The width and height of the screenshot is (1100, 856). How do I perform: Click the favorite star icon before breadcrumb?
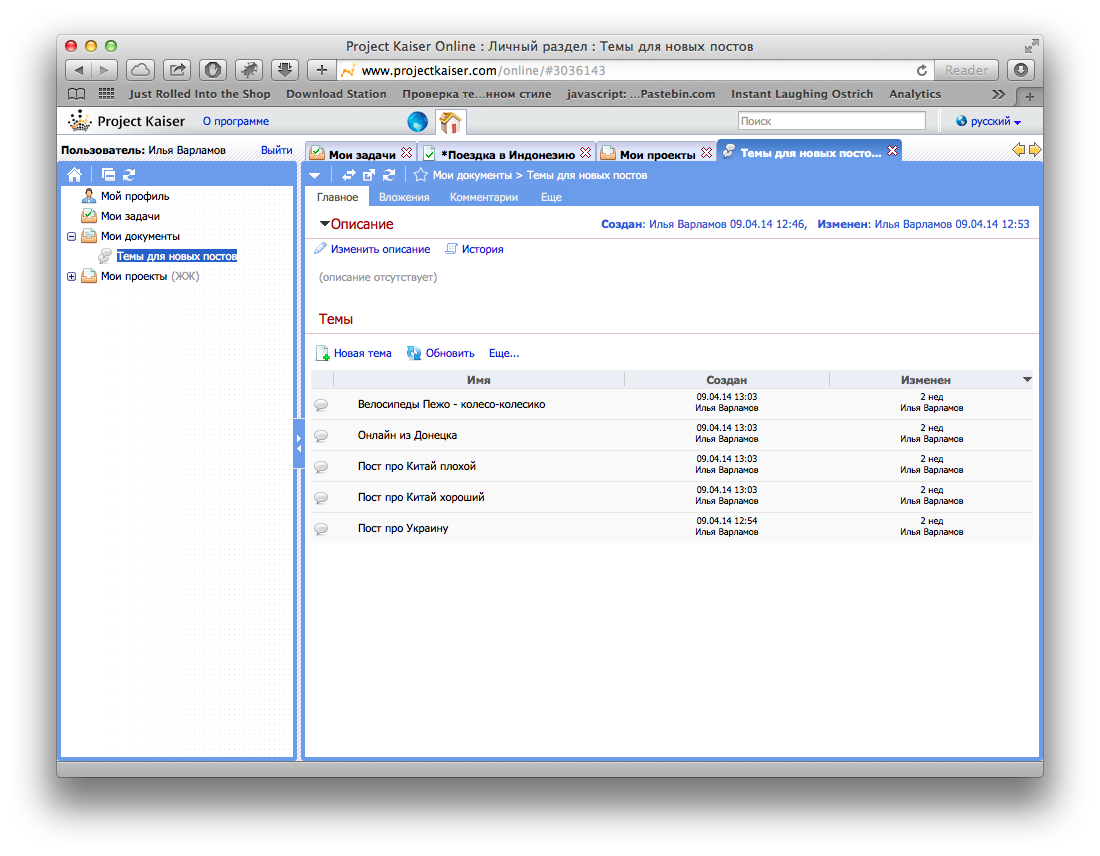pyautogui.click(x=420, y=175)
